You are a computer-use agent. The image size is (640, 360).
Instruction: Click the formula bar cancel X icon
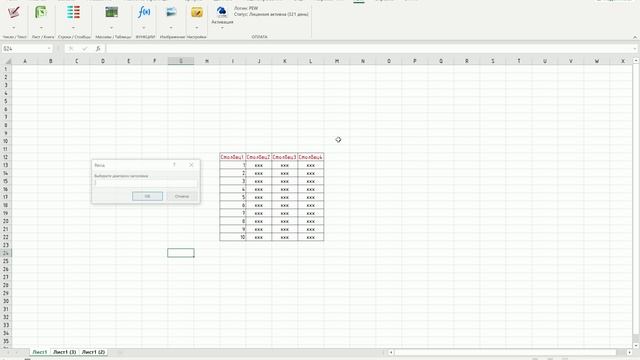coord(71,49)
